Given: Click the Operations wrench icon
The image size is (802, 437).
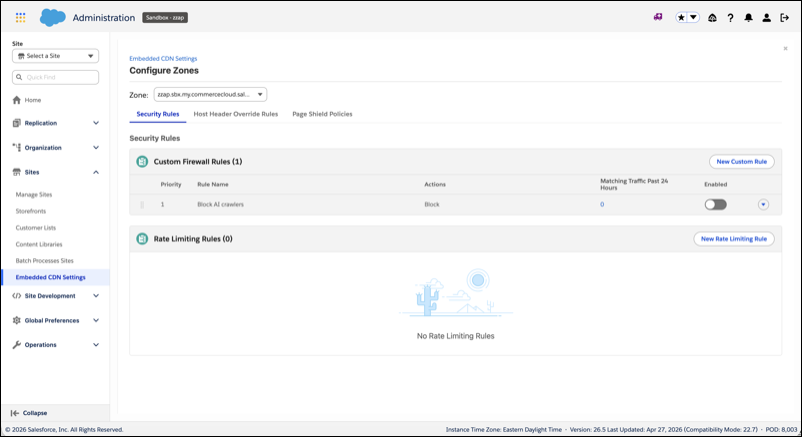Looking at the screenshot, I should (x=17, y=345).
